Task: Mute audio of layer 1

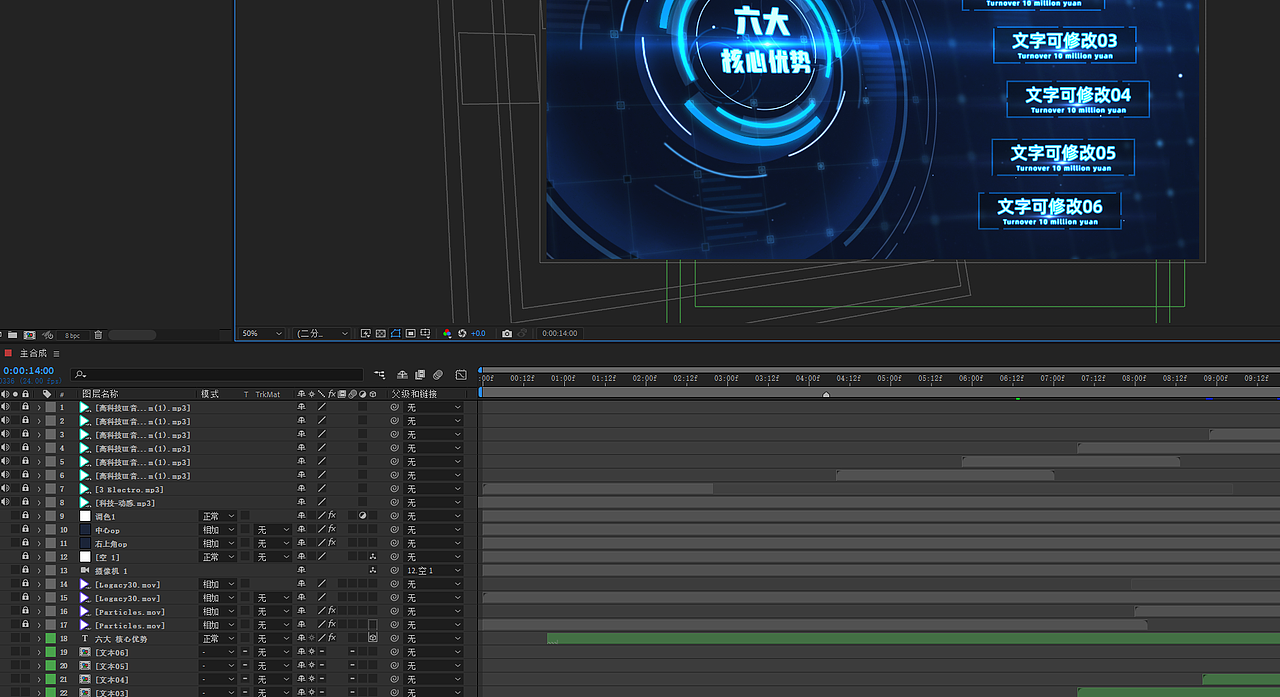Action: [5, 408]
